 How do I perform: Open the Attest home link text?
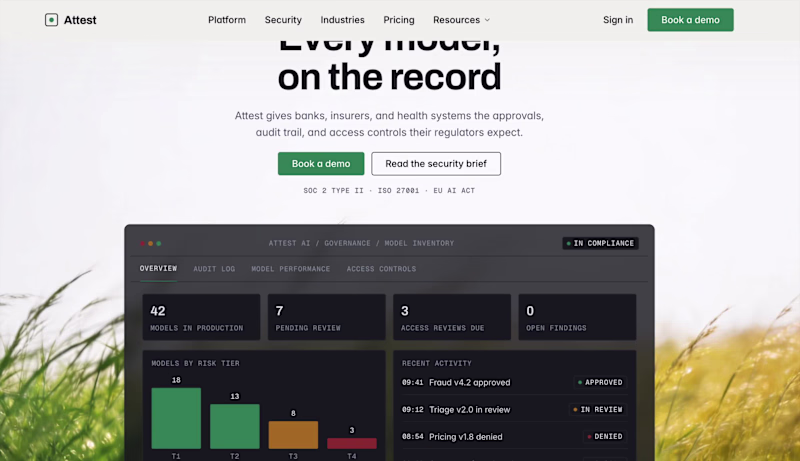click(80, 20)
